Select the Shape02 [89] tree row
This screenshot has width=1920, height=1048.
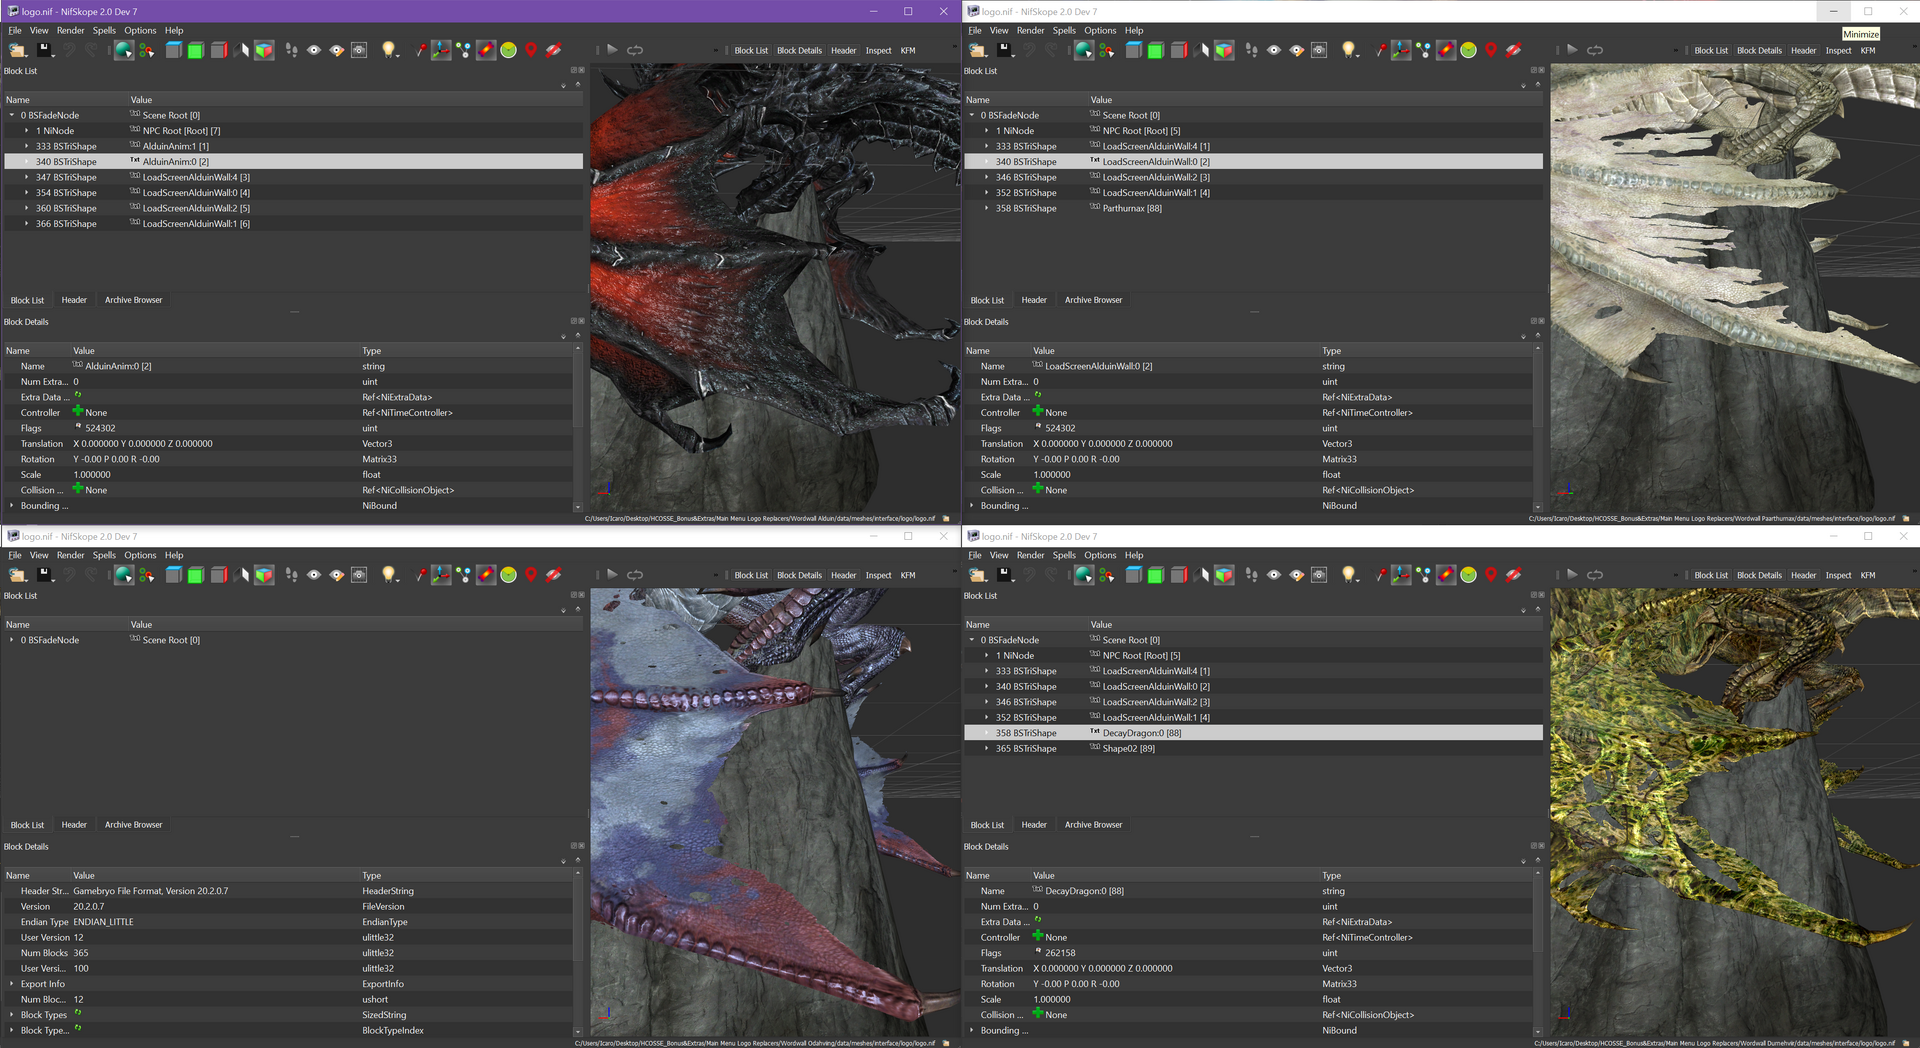(x=1252, y=748)
